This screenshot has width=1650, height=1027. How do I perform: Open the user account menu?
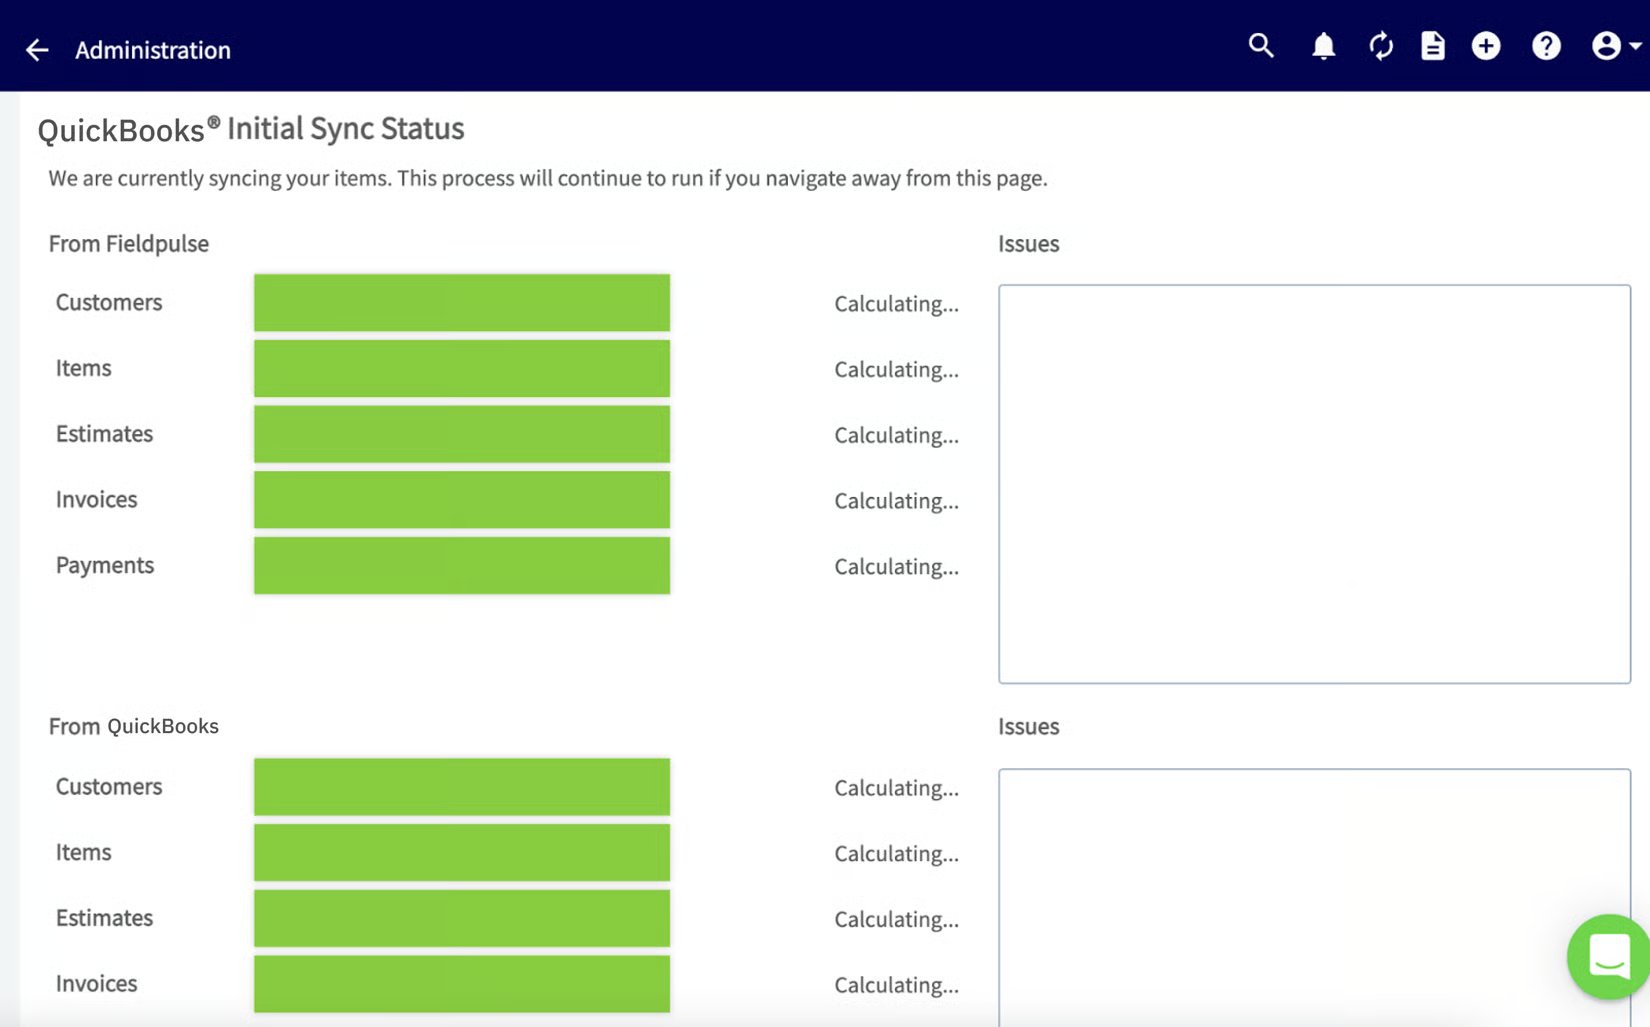pos(1615,46)
